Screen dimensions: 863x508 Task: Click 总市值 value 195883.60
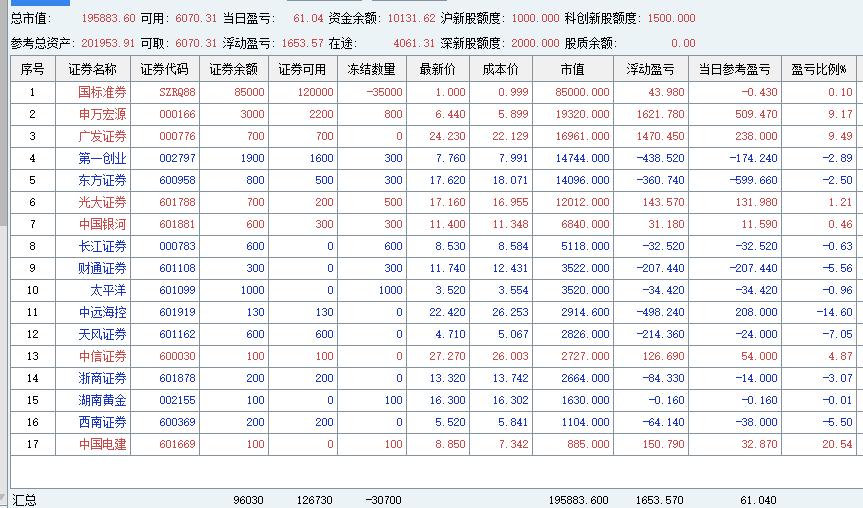pyautogui.click(x=108, y=18)
